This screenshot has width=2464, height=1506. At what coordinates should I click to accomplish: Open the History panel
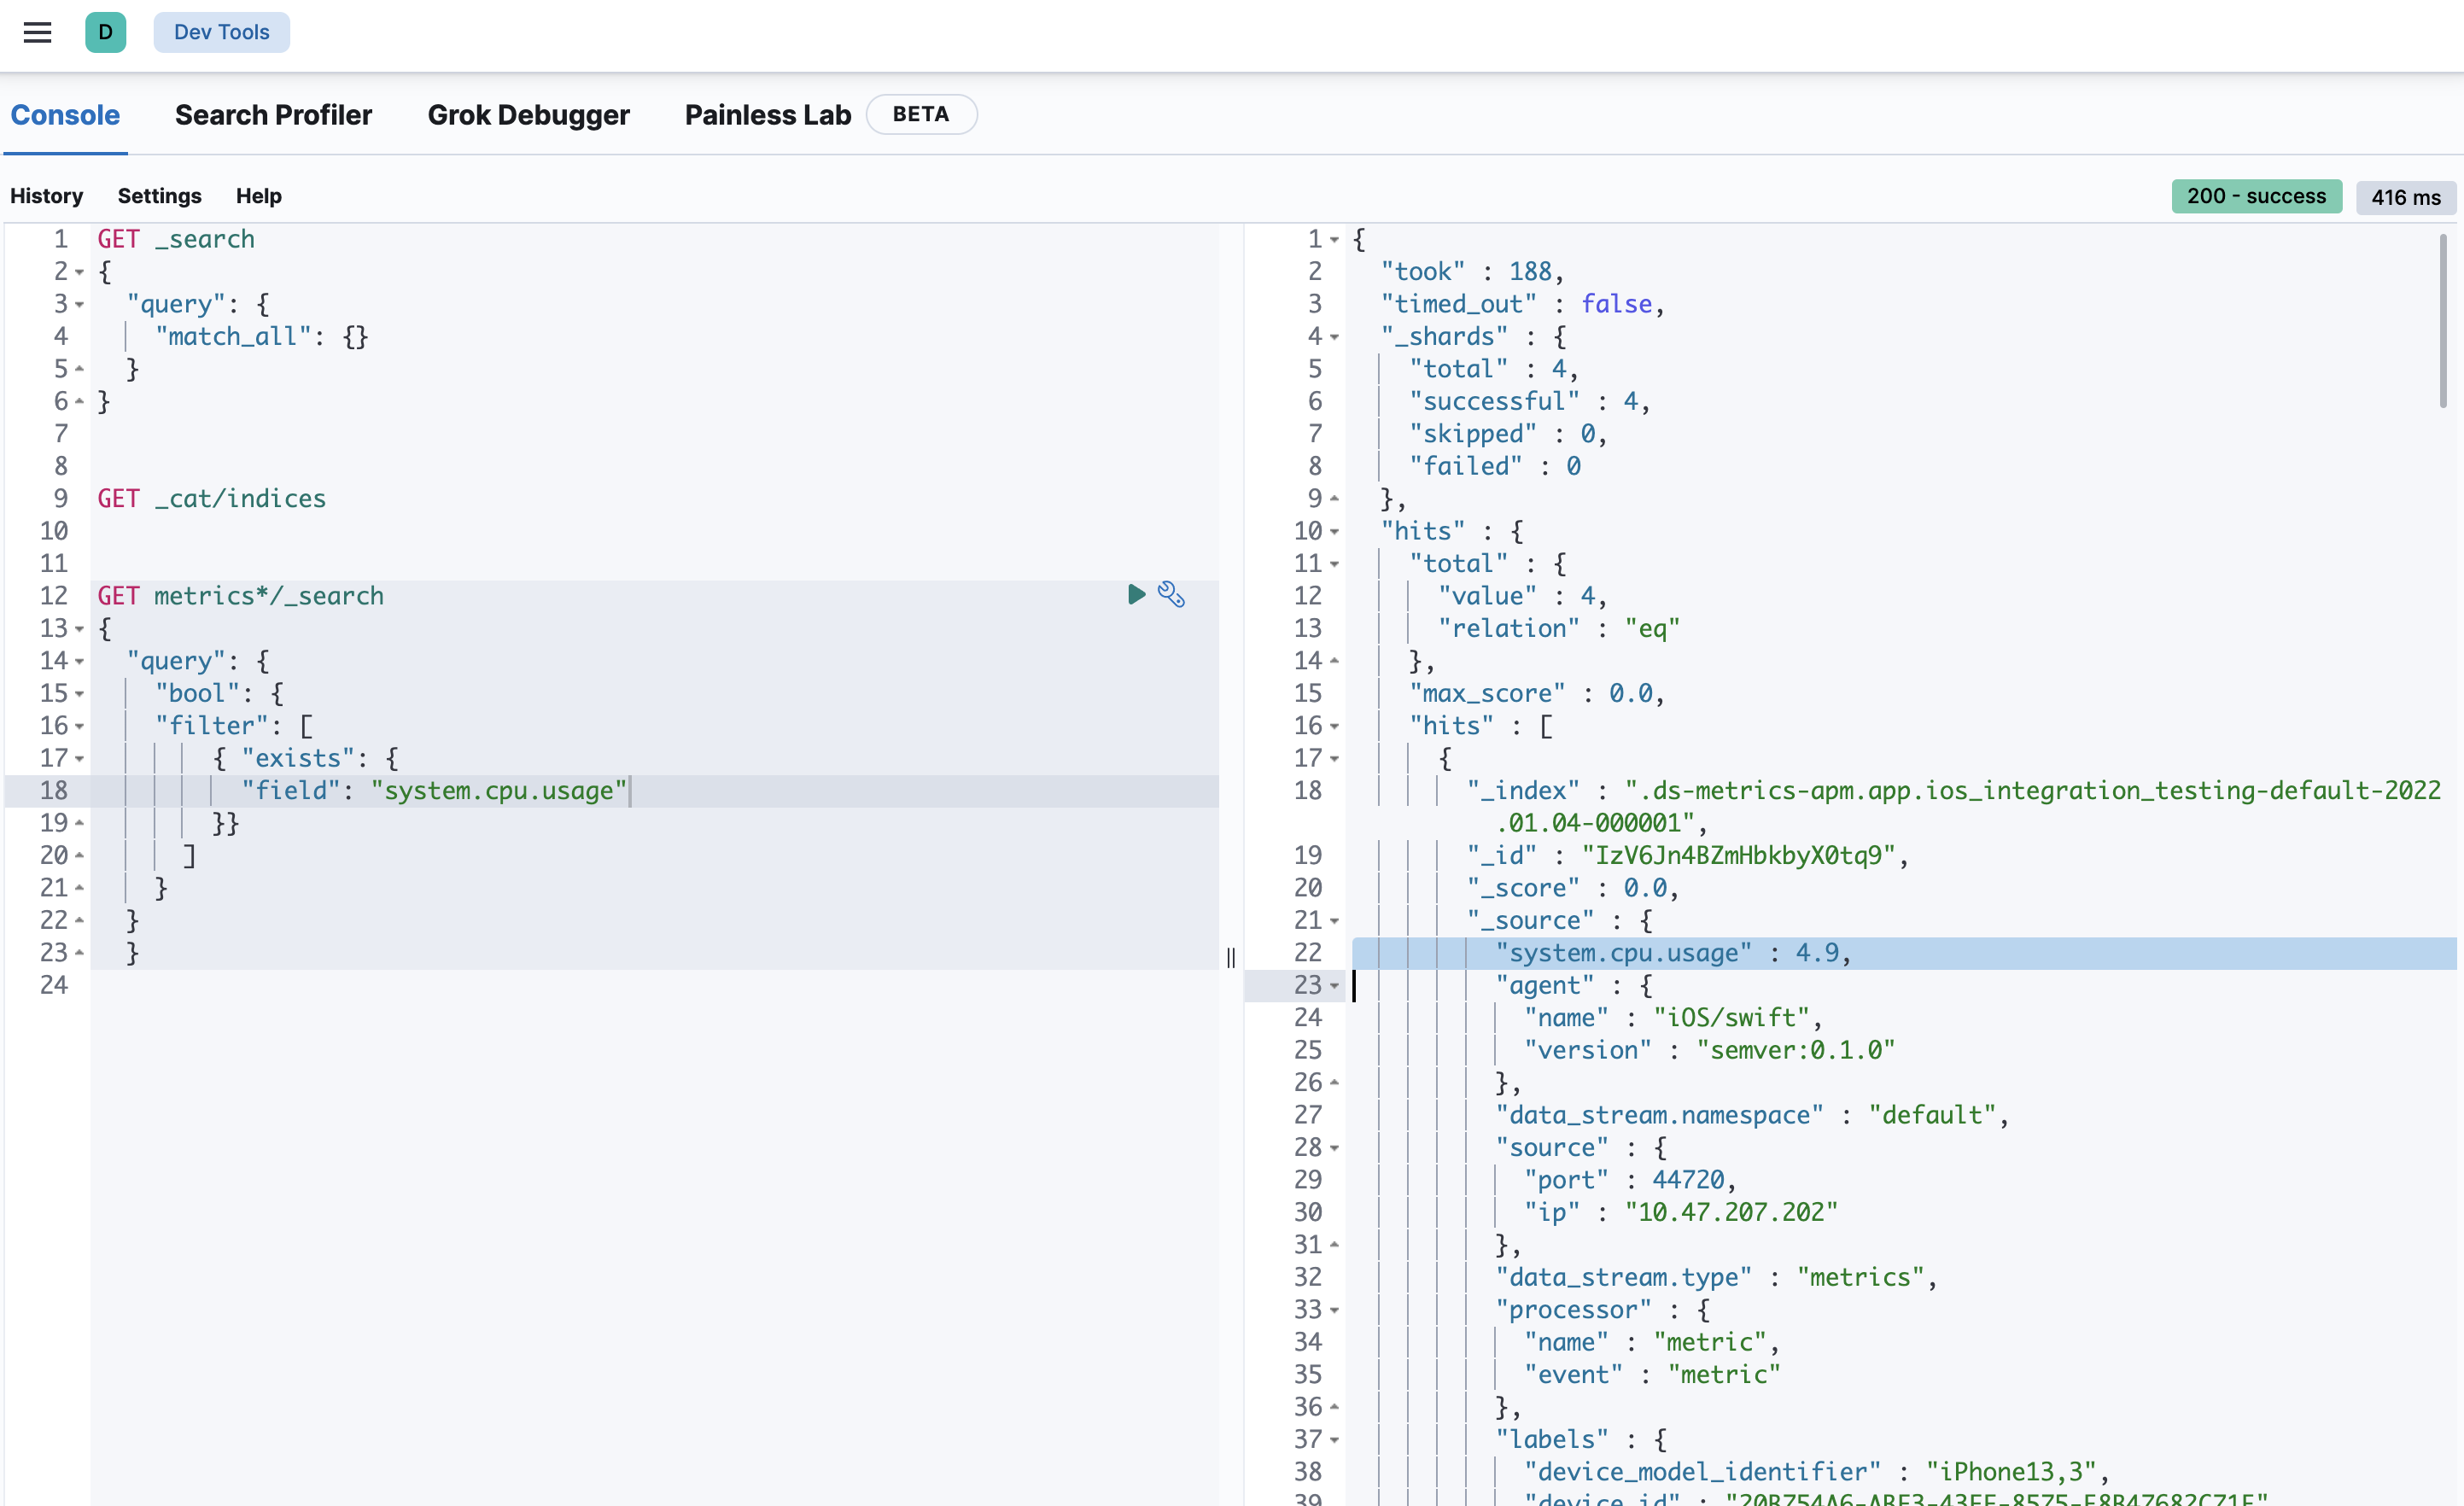(x=46, y=195)
